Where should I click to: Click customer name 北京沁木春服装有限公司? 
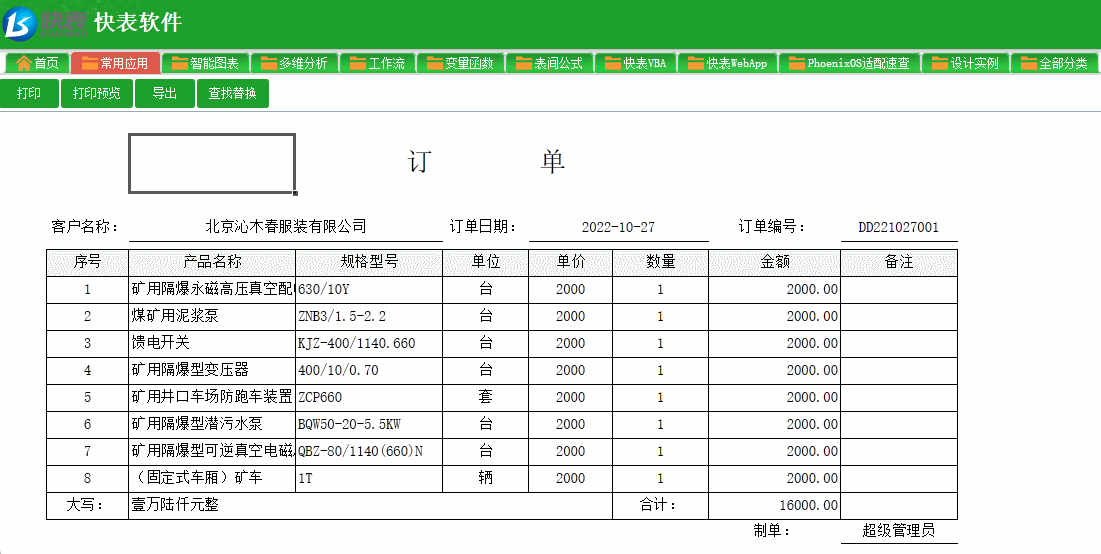click(x=286, y=226)
